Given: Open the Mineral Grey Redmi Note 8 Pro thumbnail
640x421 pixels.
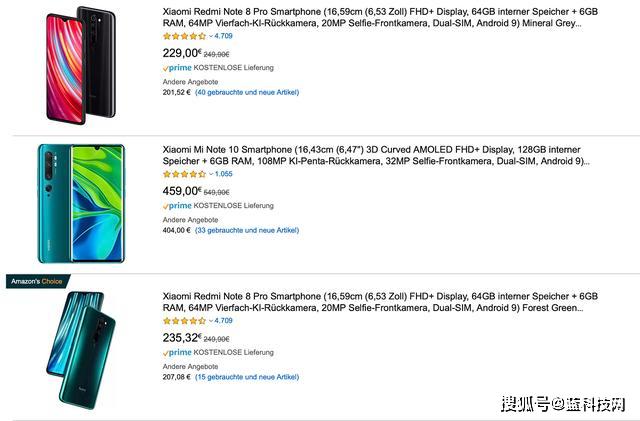Looking at the screenshot, I should pyautogui.click(x=81, y=59).
